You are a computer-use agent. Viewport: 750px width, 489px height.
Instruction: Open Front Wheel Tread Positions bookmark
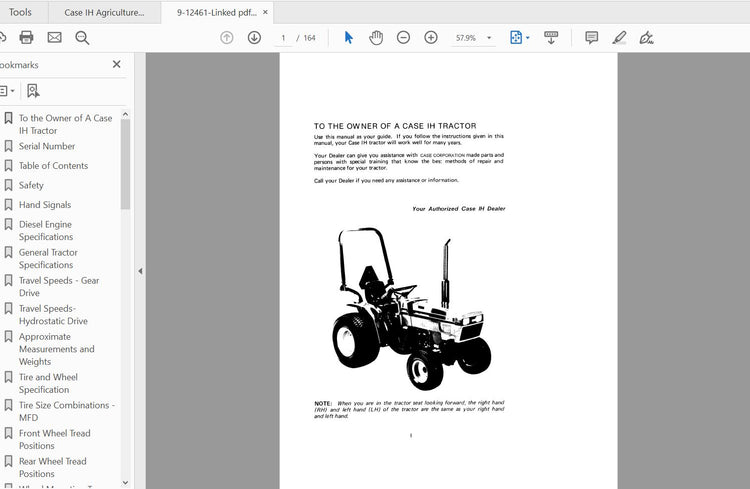click(55, 439)
